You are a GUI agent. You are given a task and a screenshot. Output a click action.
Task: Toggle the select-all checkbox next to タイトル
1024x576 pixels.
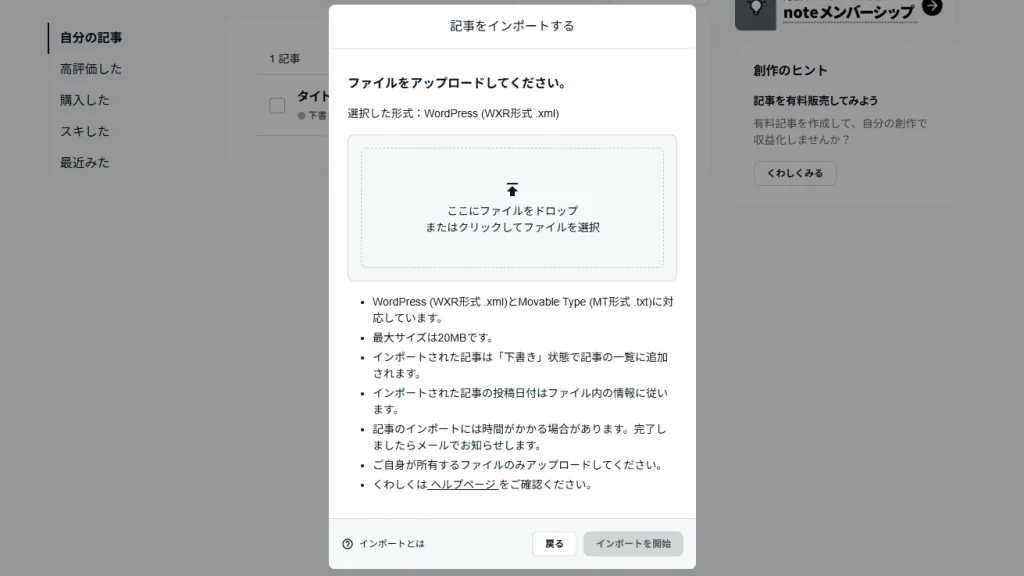click(277, 104)
